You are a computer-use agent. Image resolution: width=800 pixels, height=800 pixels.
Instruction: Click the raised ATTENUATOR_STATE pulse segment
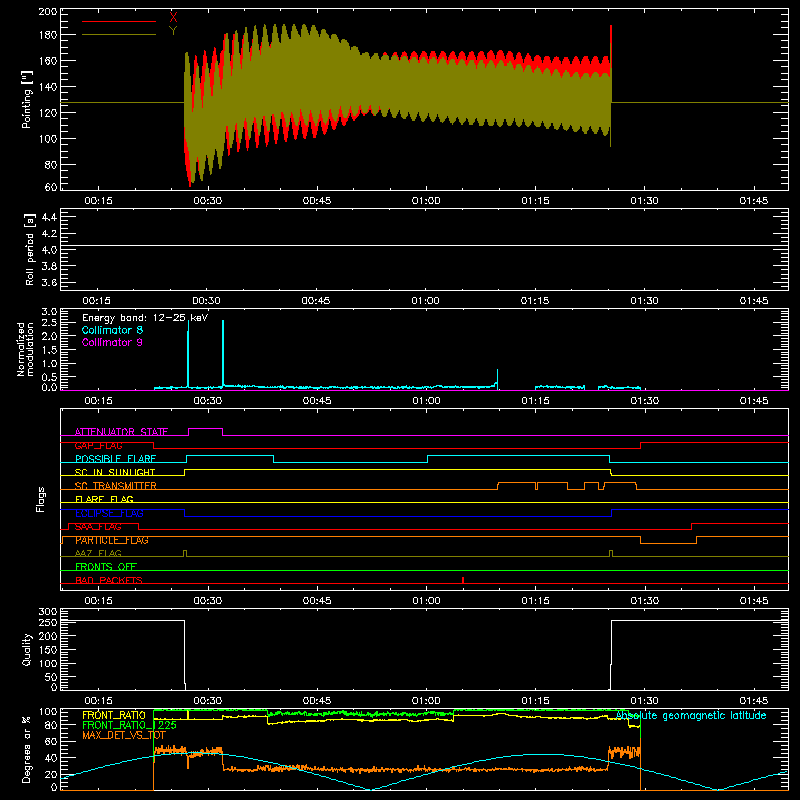pyautogui.click(x=206, y=429)
